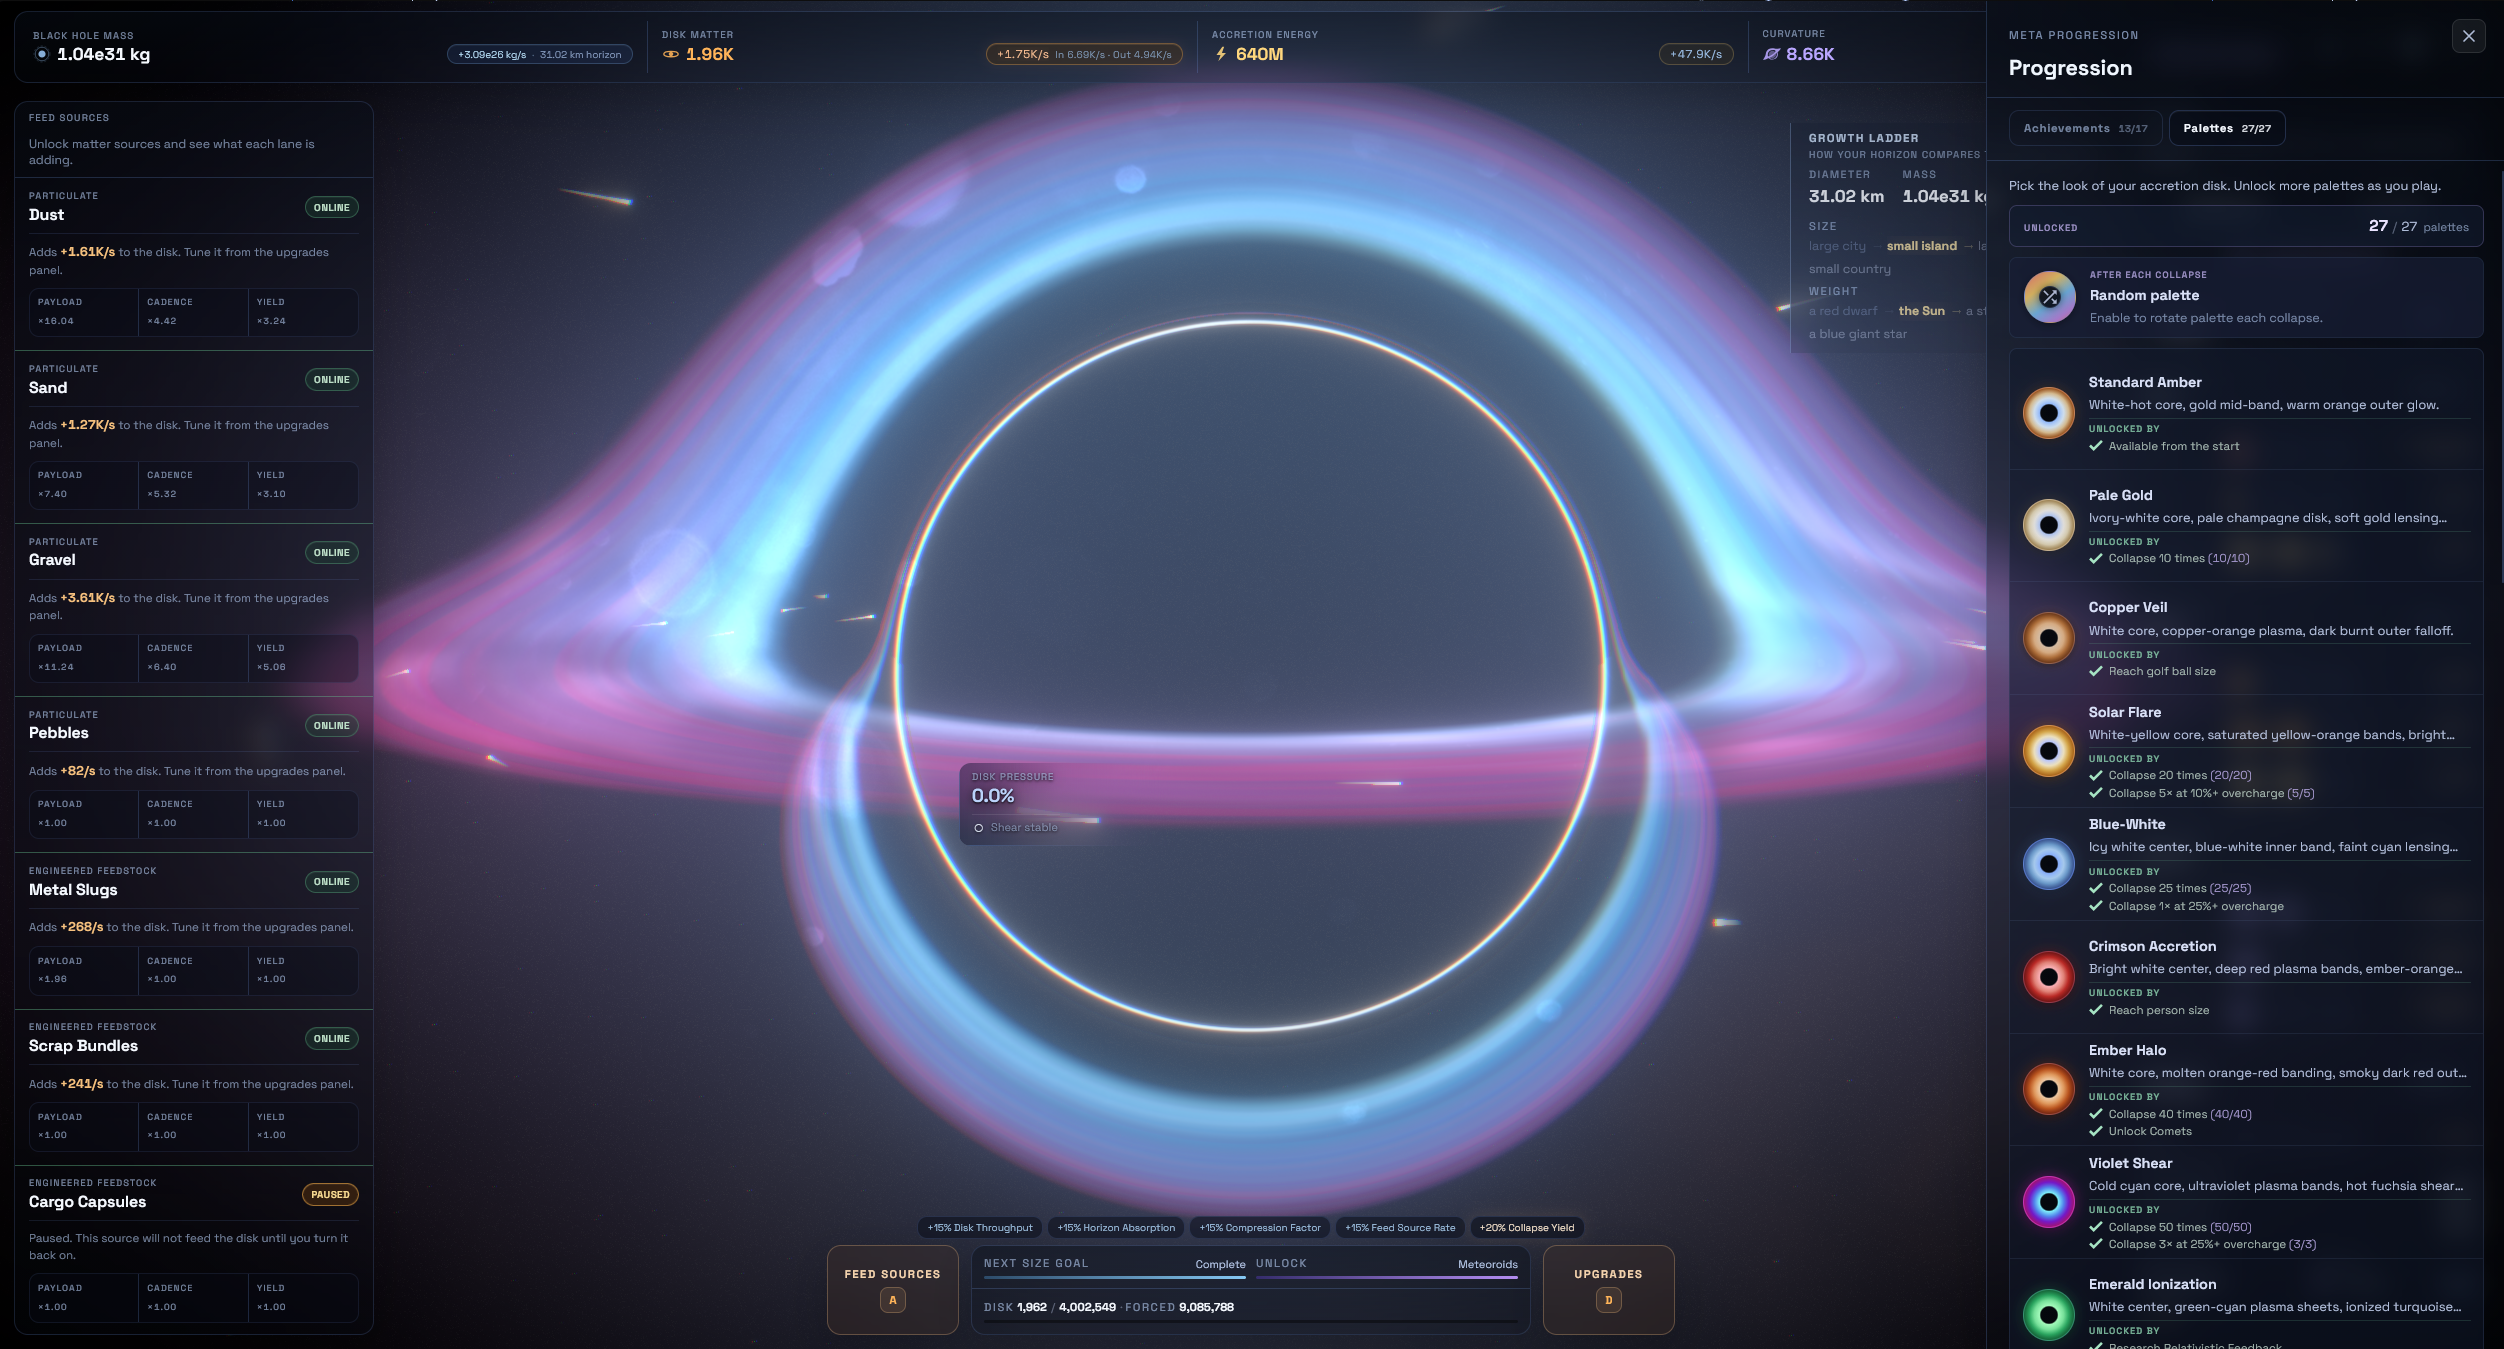Click the +15% Compression Factor bonus chip

(1260, 1228)
